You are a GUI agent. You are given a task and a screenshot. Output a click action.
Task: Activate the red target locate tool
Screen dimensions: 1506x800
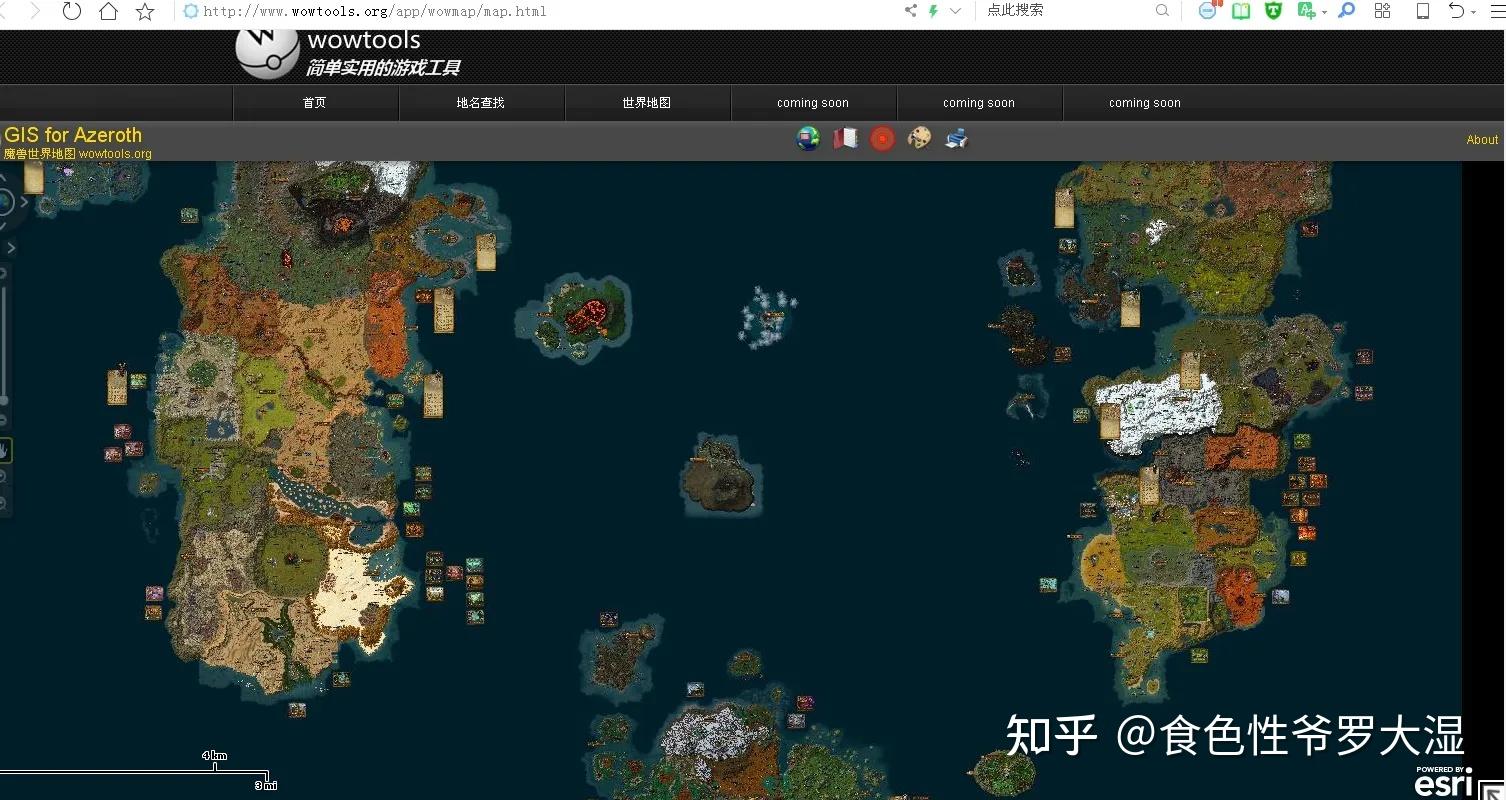882,138
